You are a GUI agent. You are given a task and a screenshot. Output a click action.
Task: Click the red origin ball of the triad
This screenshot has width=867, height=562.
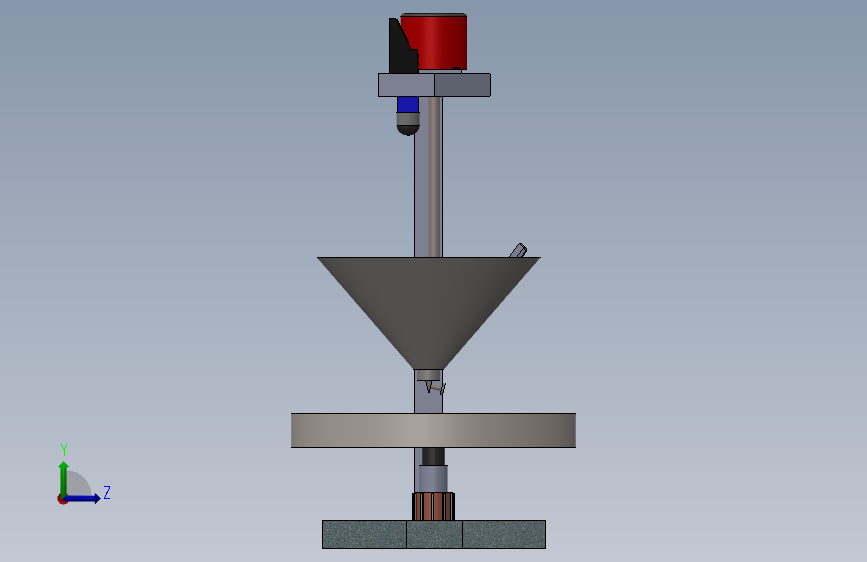coord(62,499)
